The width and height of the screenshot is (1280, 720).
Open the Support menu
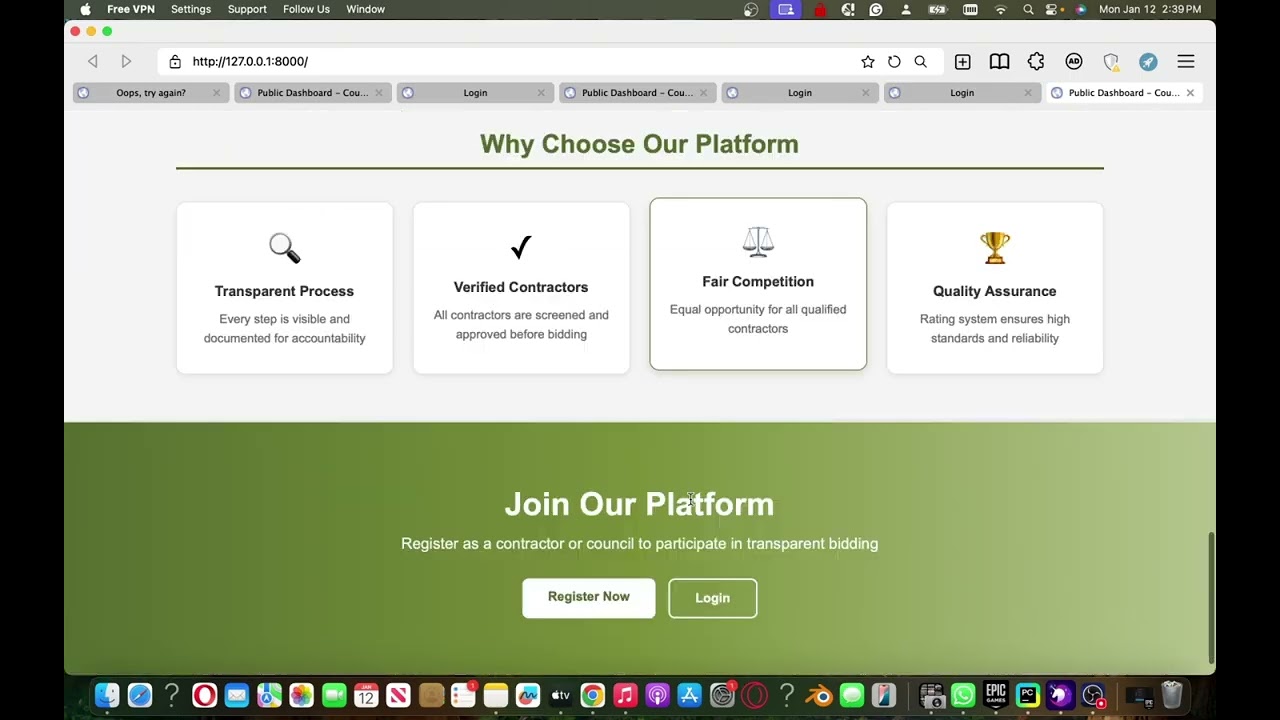click(247, 9)
